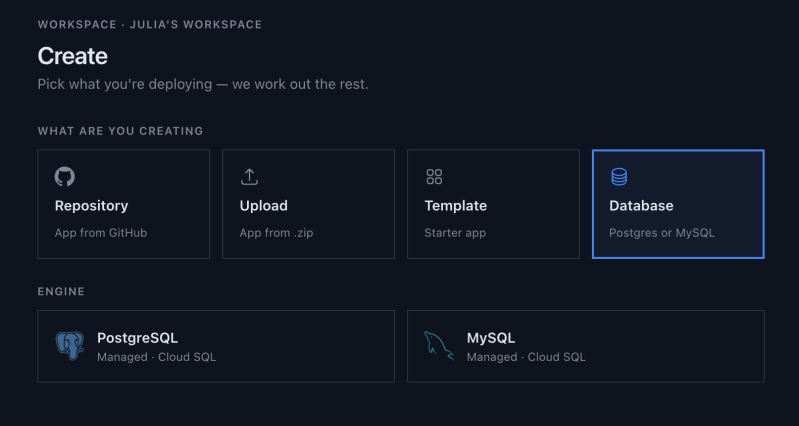
Task: Click the Create page heading
Action: point(72,56)
